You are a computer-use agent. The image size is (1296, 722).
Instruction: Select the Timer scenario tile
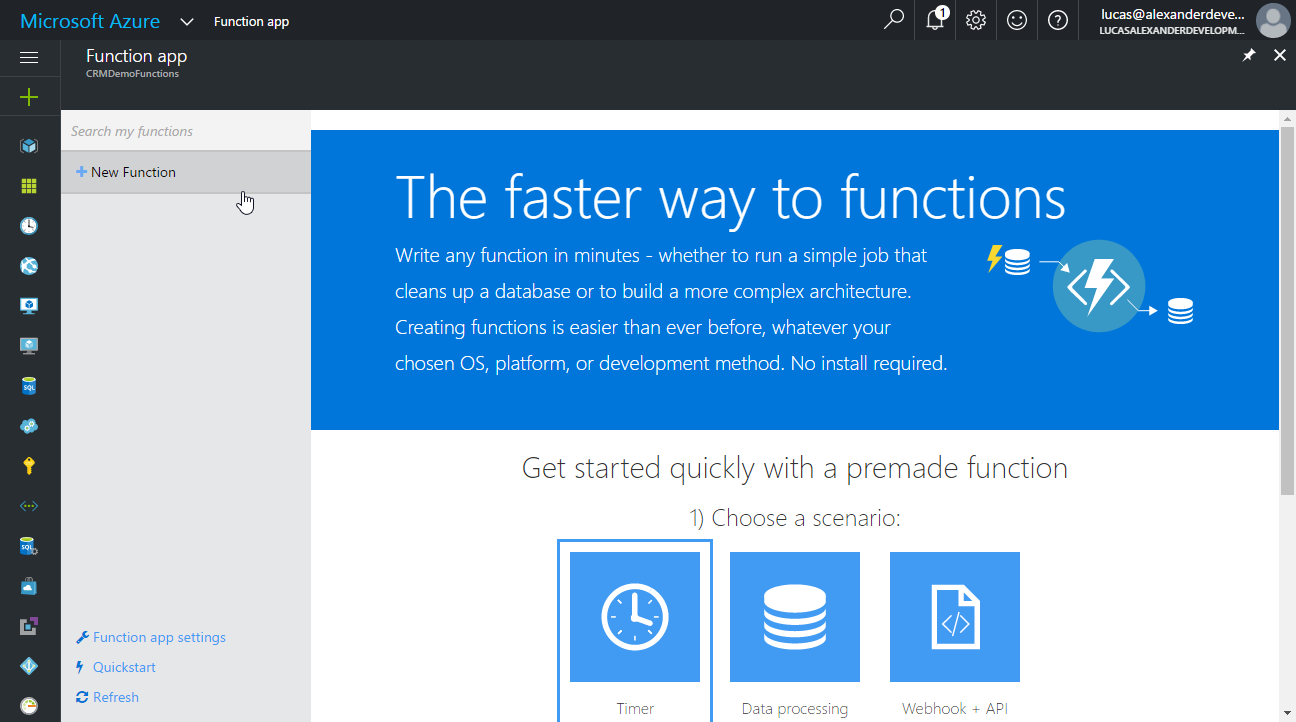coord(635,631)
